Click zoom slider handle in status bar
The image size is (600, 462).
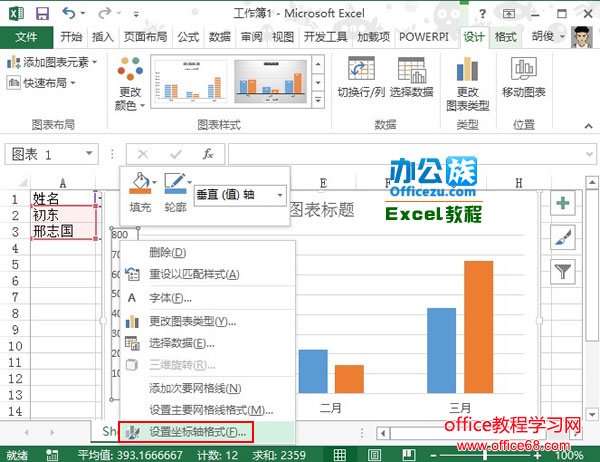(485, 455)
